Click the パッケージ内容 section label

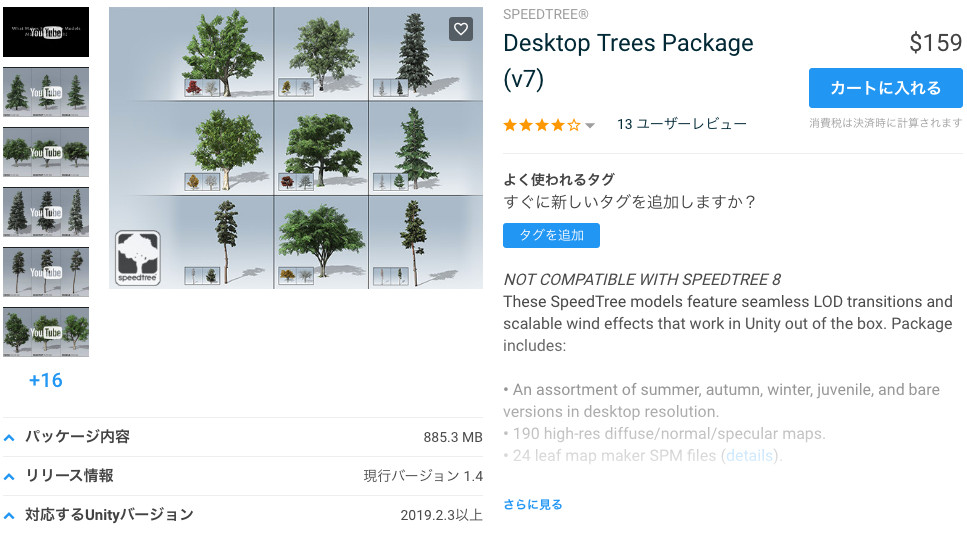tap(77, 437)
